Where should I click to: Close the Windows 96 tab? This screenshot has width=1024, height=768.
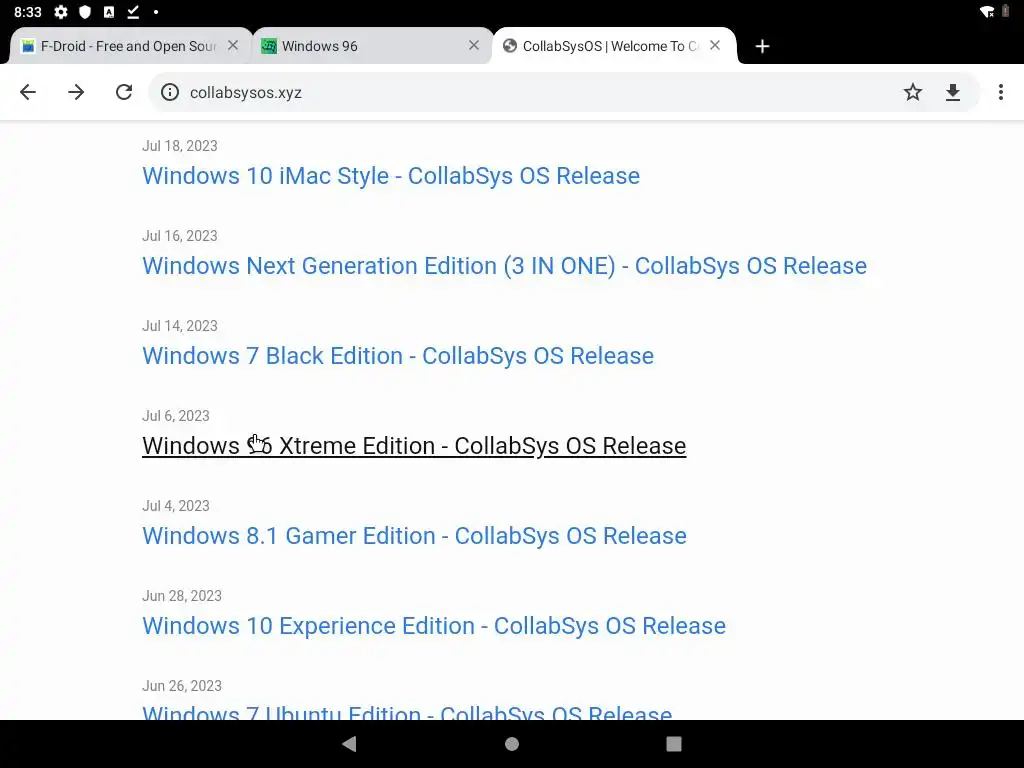(474, 45)
